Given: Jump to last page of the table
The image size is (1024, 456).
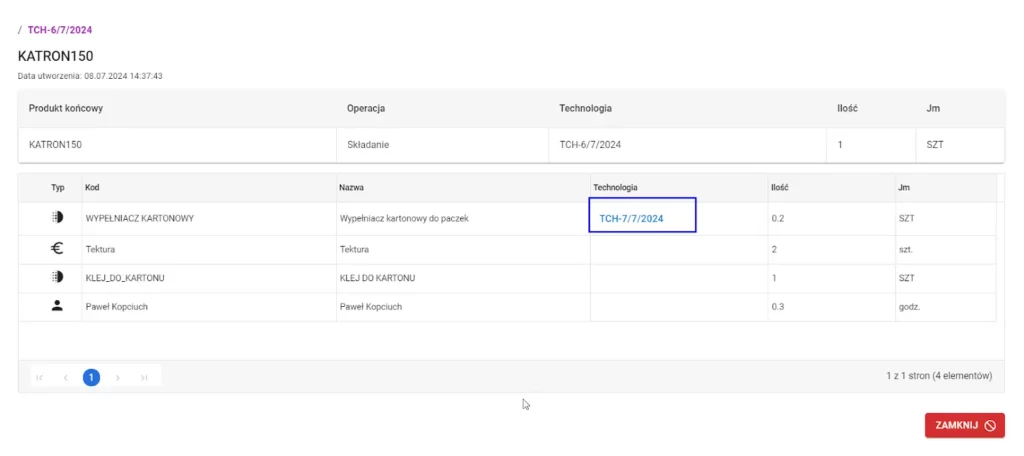Looking at the screenshot, I should (144, 377).
